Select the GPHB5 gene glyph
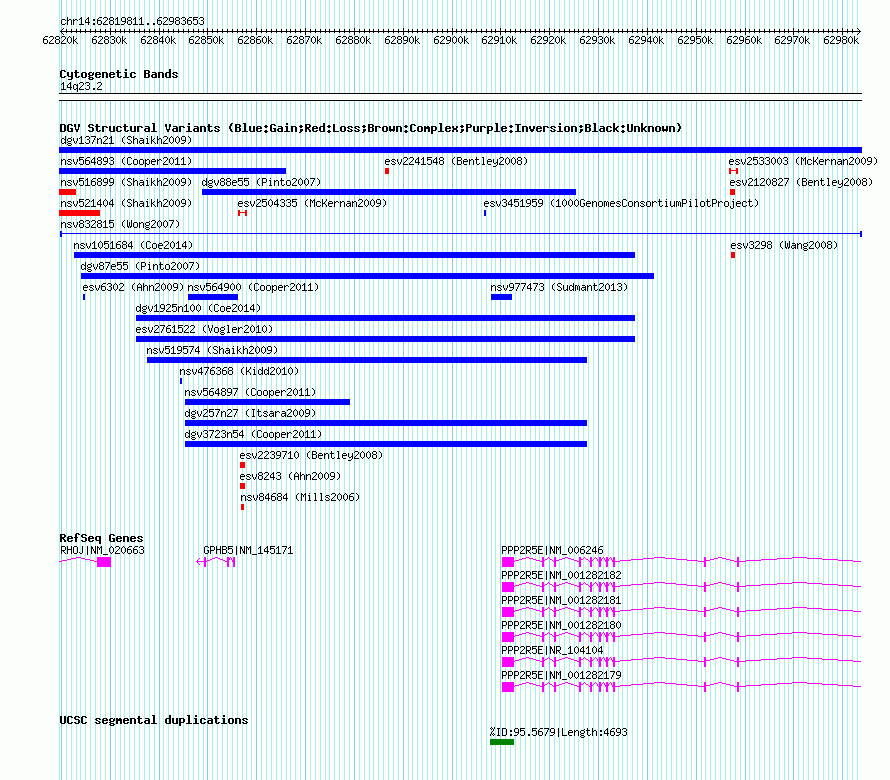The image size is (890, 780). 216,562
